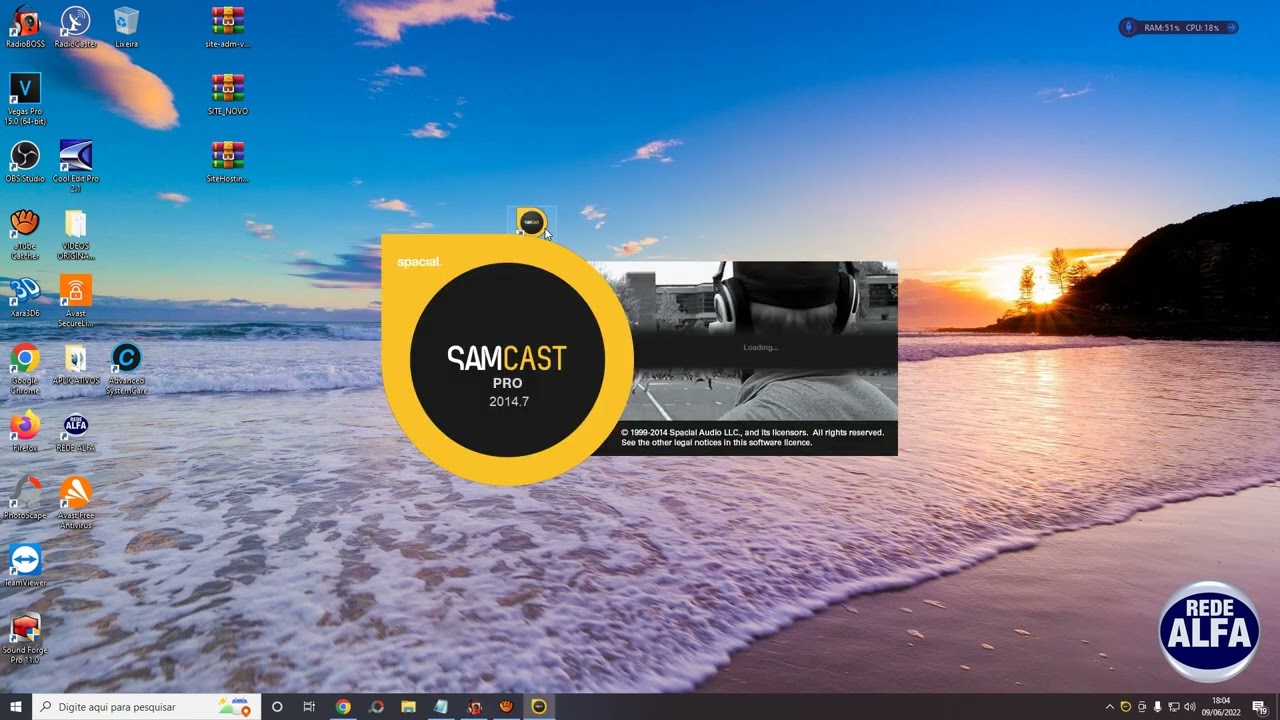Click the SAM Cast system tray icon
Screen dimensions: 1280x720
[1125, 707]
